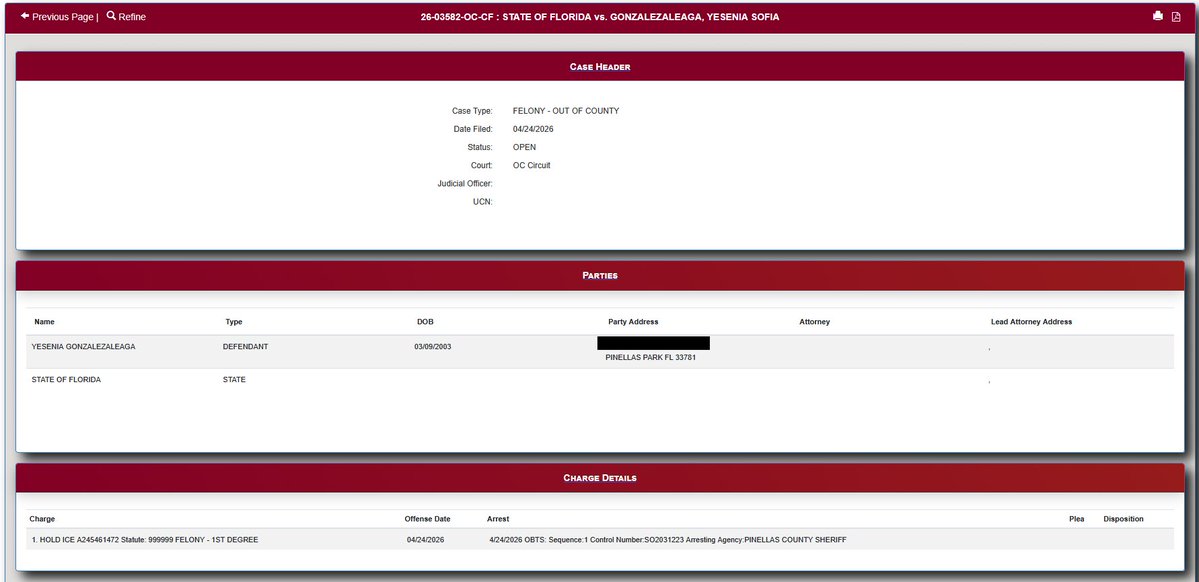
Task: Open the Refine search link
Action: pyautogui.click(x=126, y=17)
